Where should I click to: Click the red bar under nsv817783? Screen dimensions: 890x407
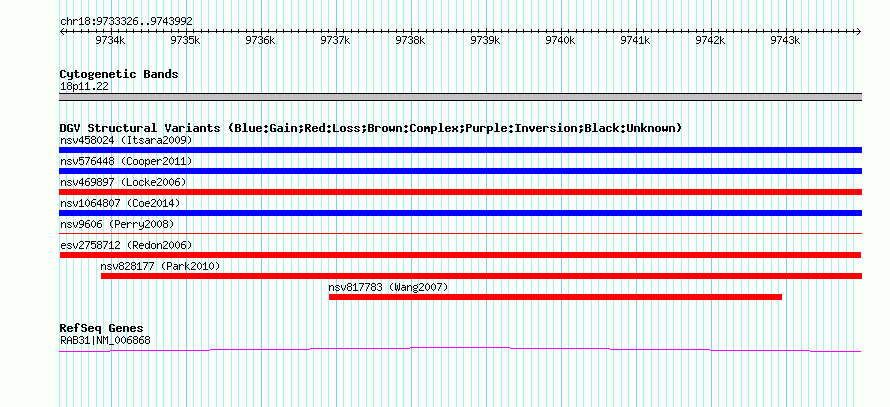point(555,297)
